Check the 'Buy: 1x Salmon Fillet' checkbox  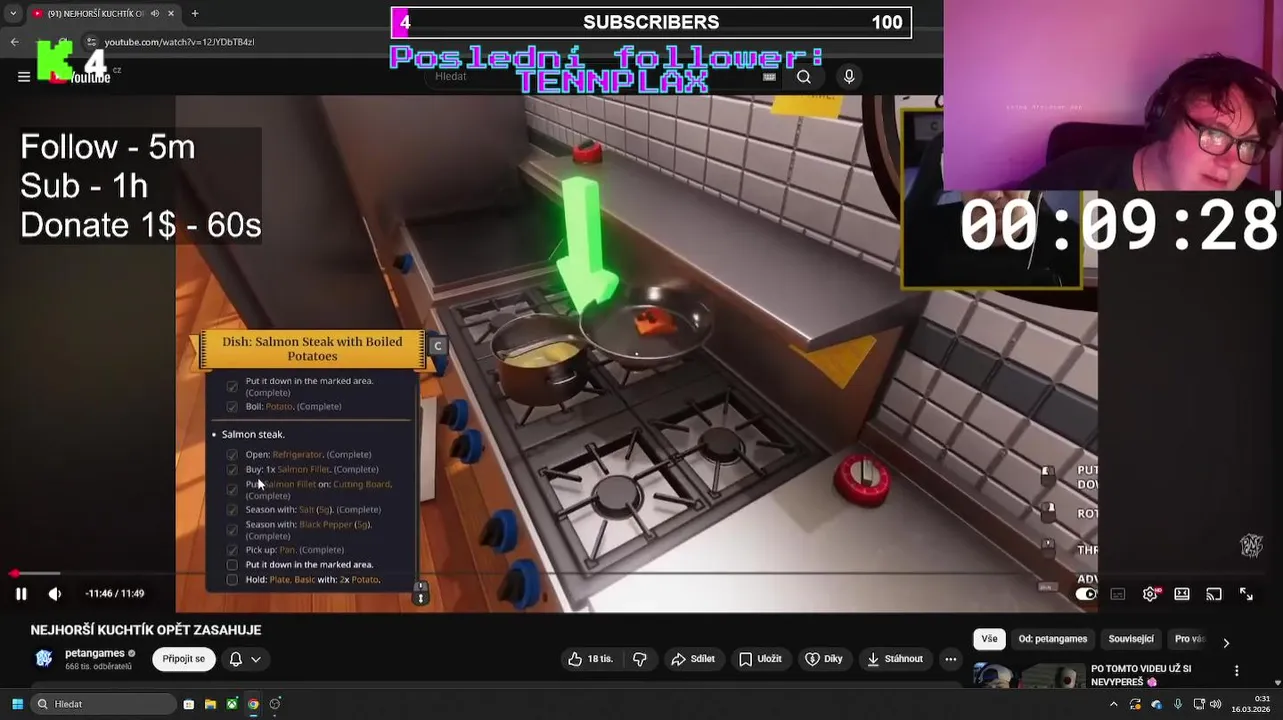coord(232,470)
